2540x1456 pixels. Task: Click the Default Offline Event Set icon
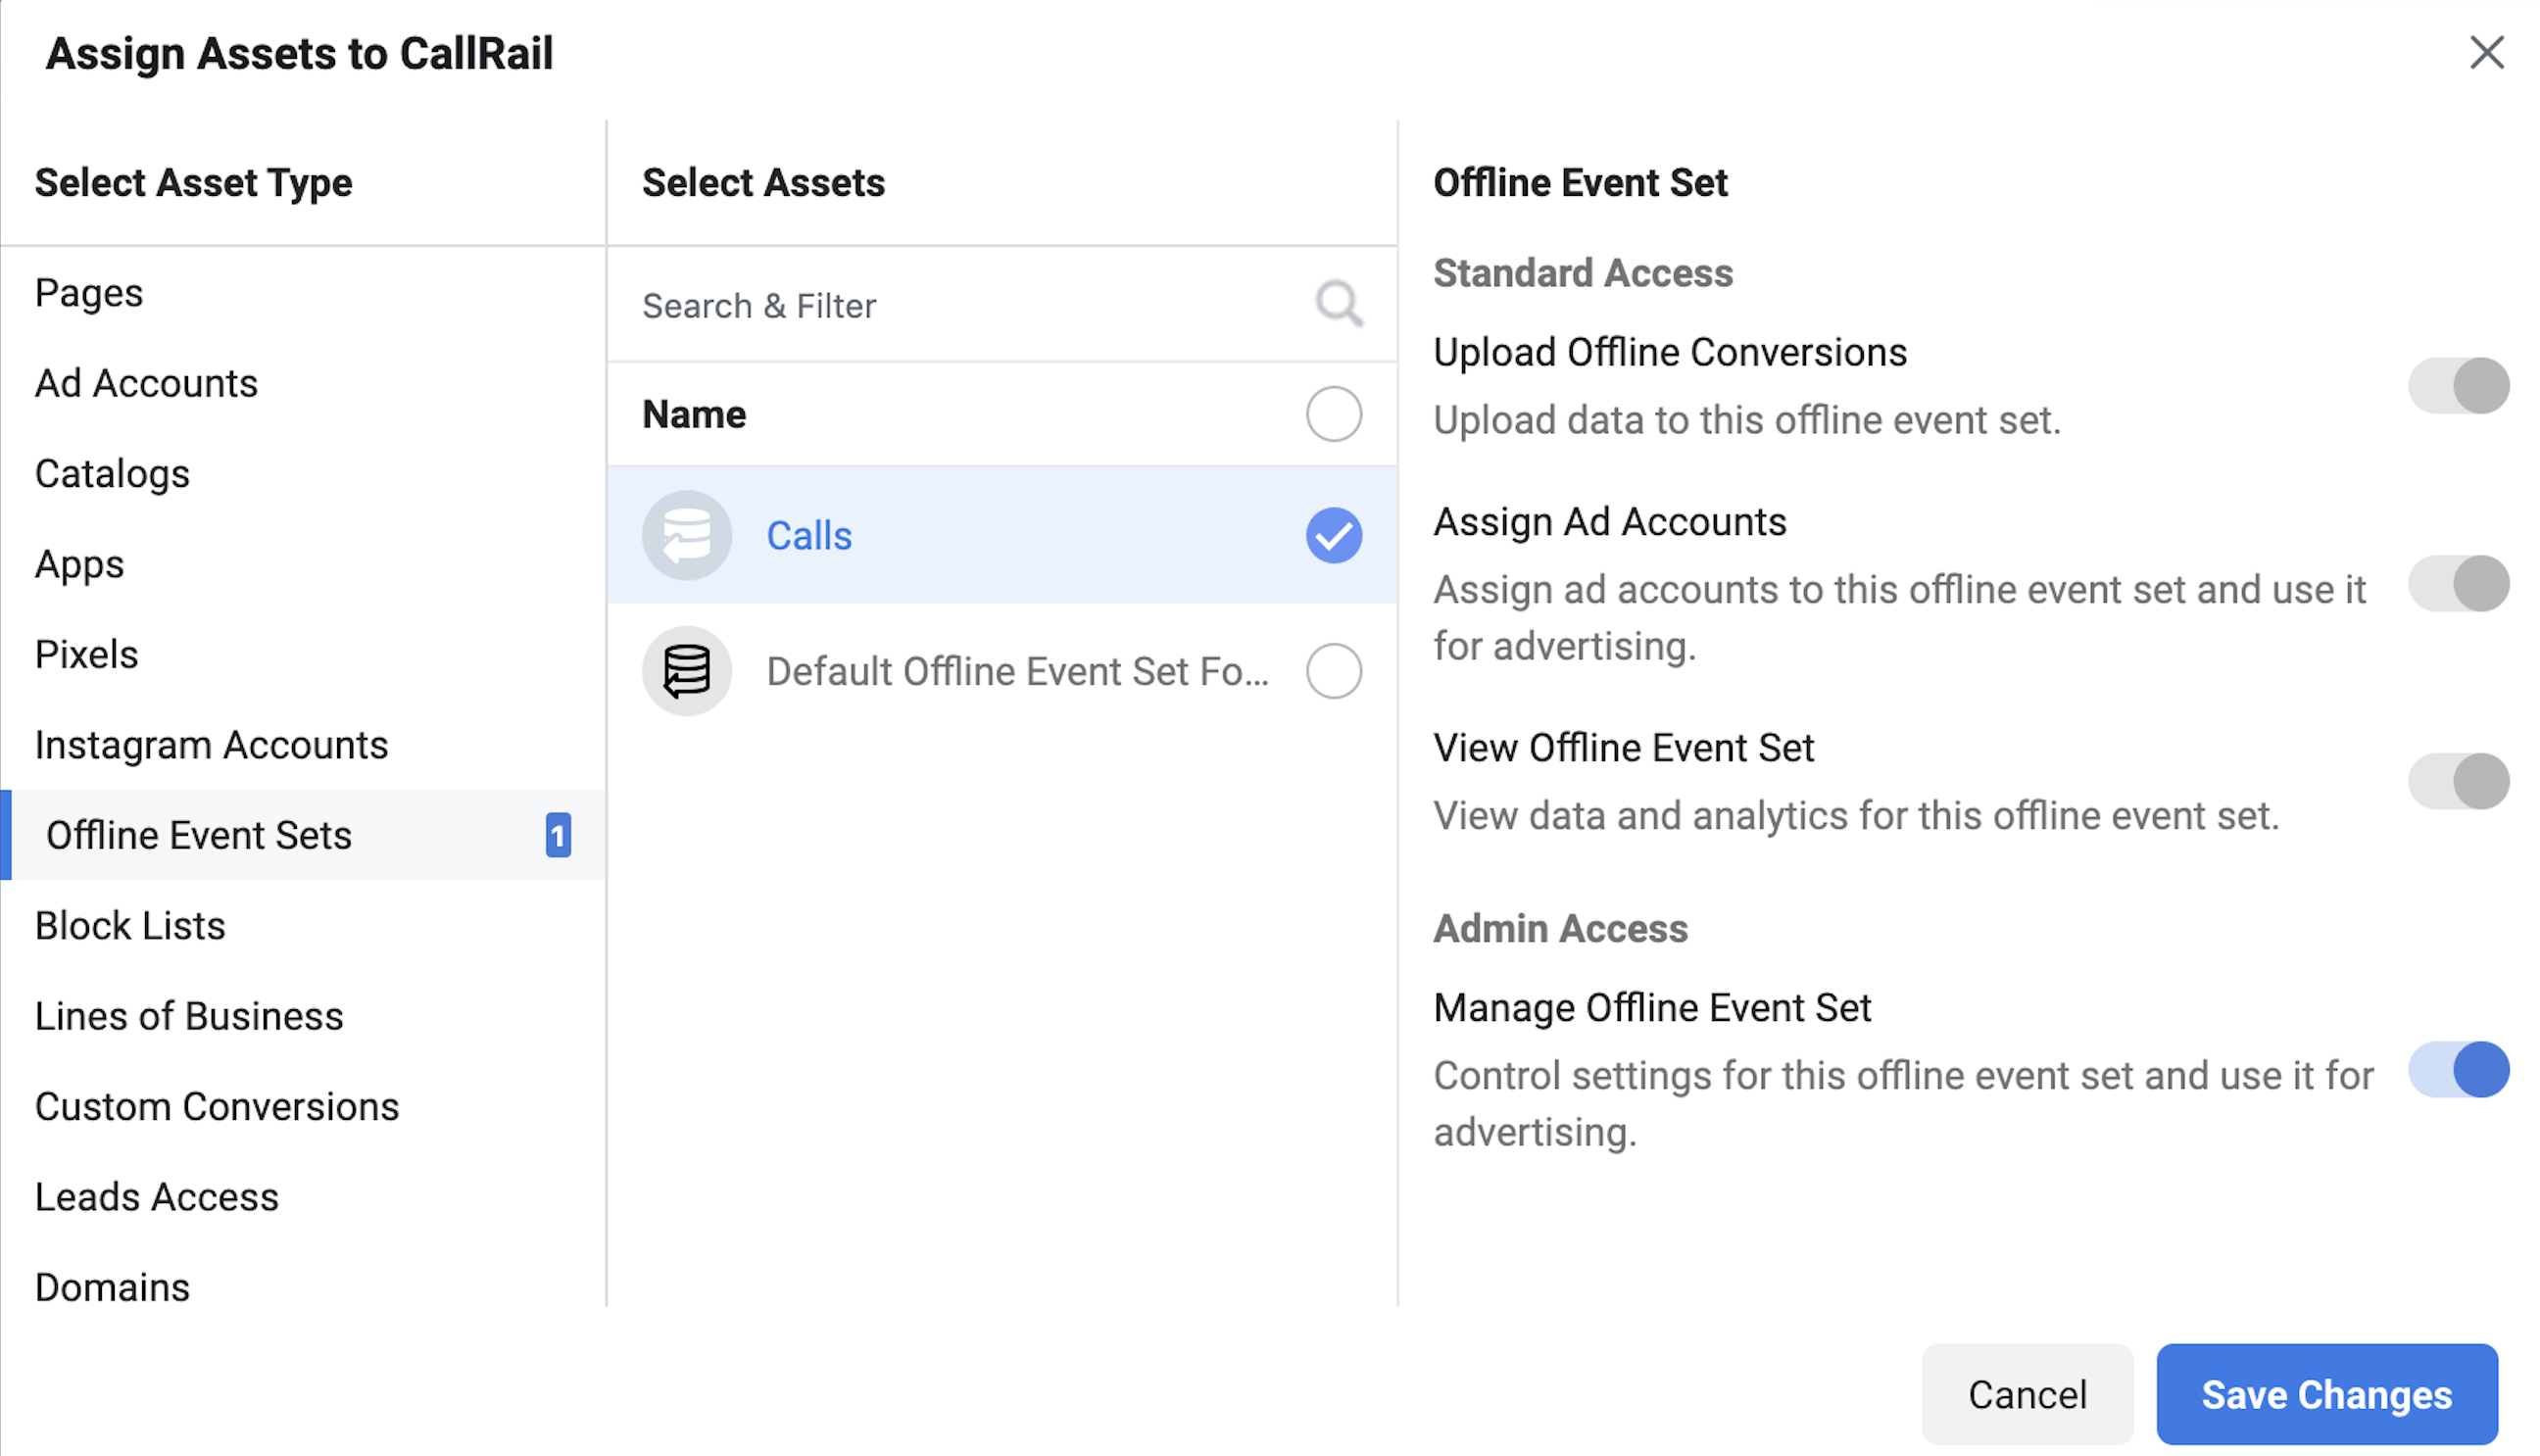(687, 671)
